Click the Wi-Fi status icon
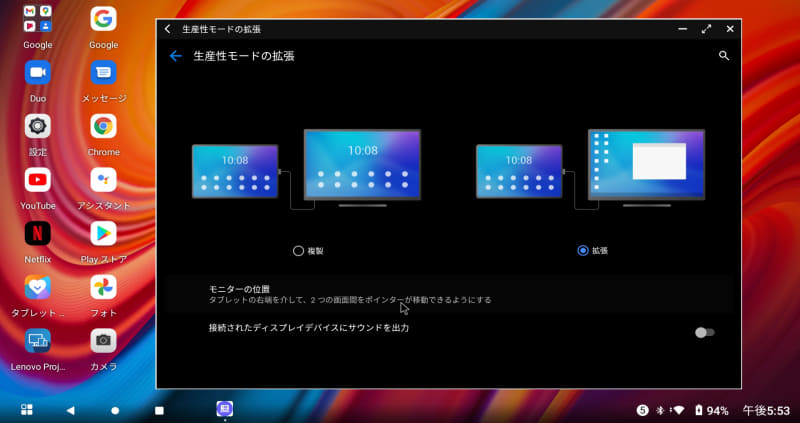Image resolution: width=800 pixels, height=423 pixels. pos(678,410)
